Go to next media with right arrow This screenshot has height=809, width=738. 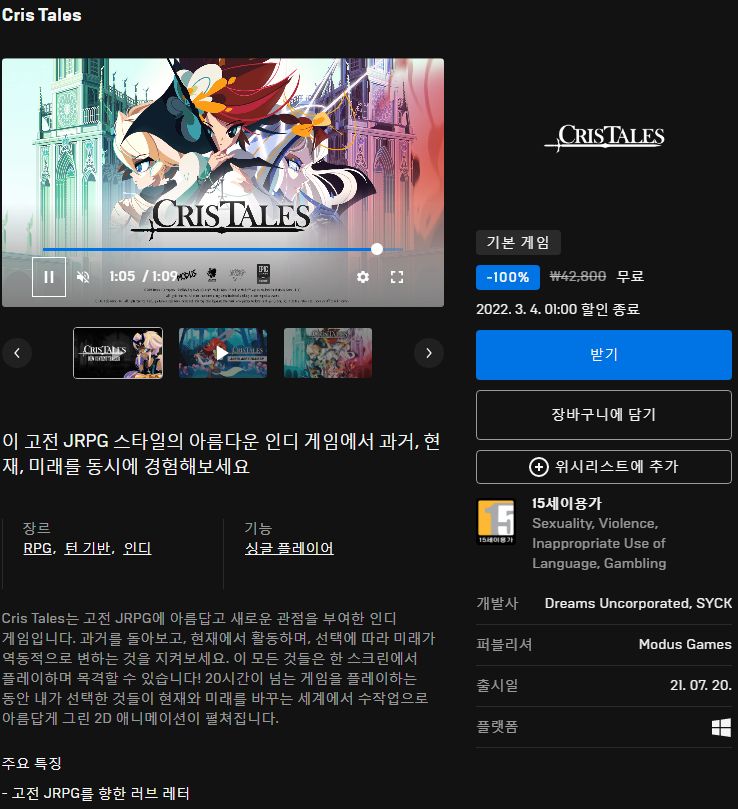[x=429, y=353]
